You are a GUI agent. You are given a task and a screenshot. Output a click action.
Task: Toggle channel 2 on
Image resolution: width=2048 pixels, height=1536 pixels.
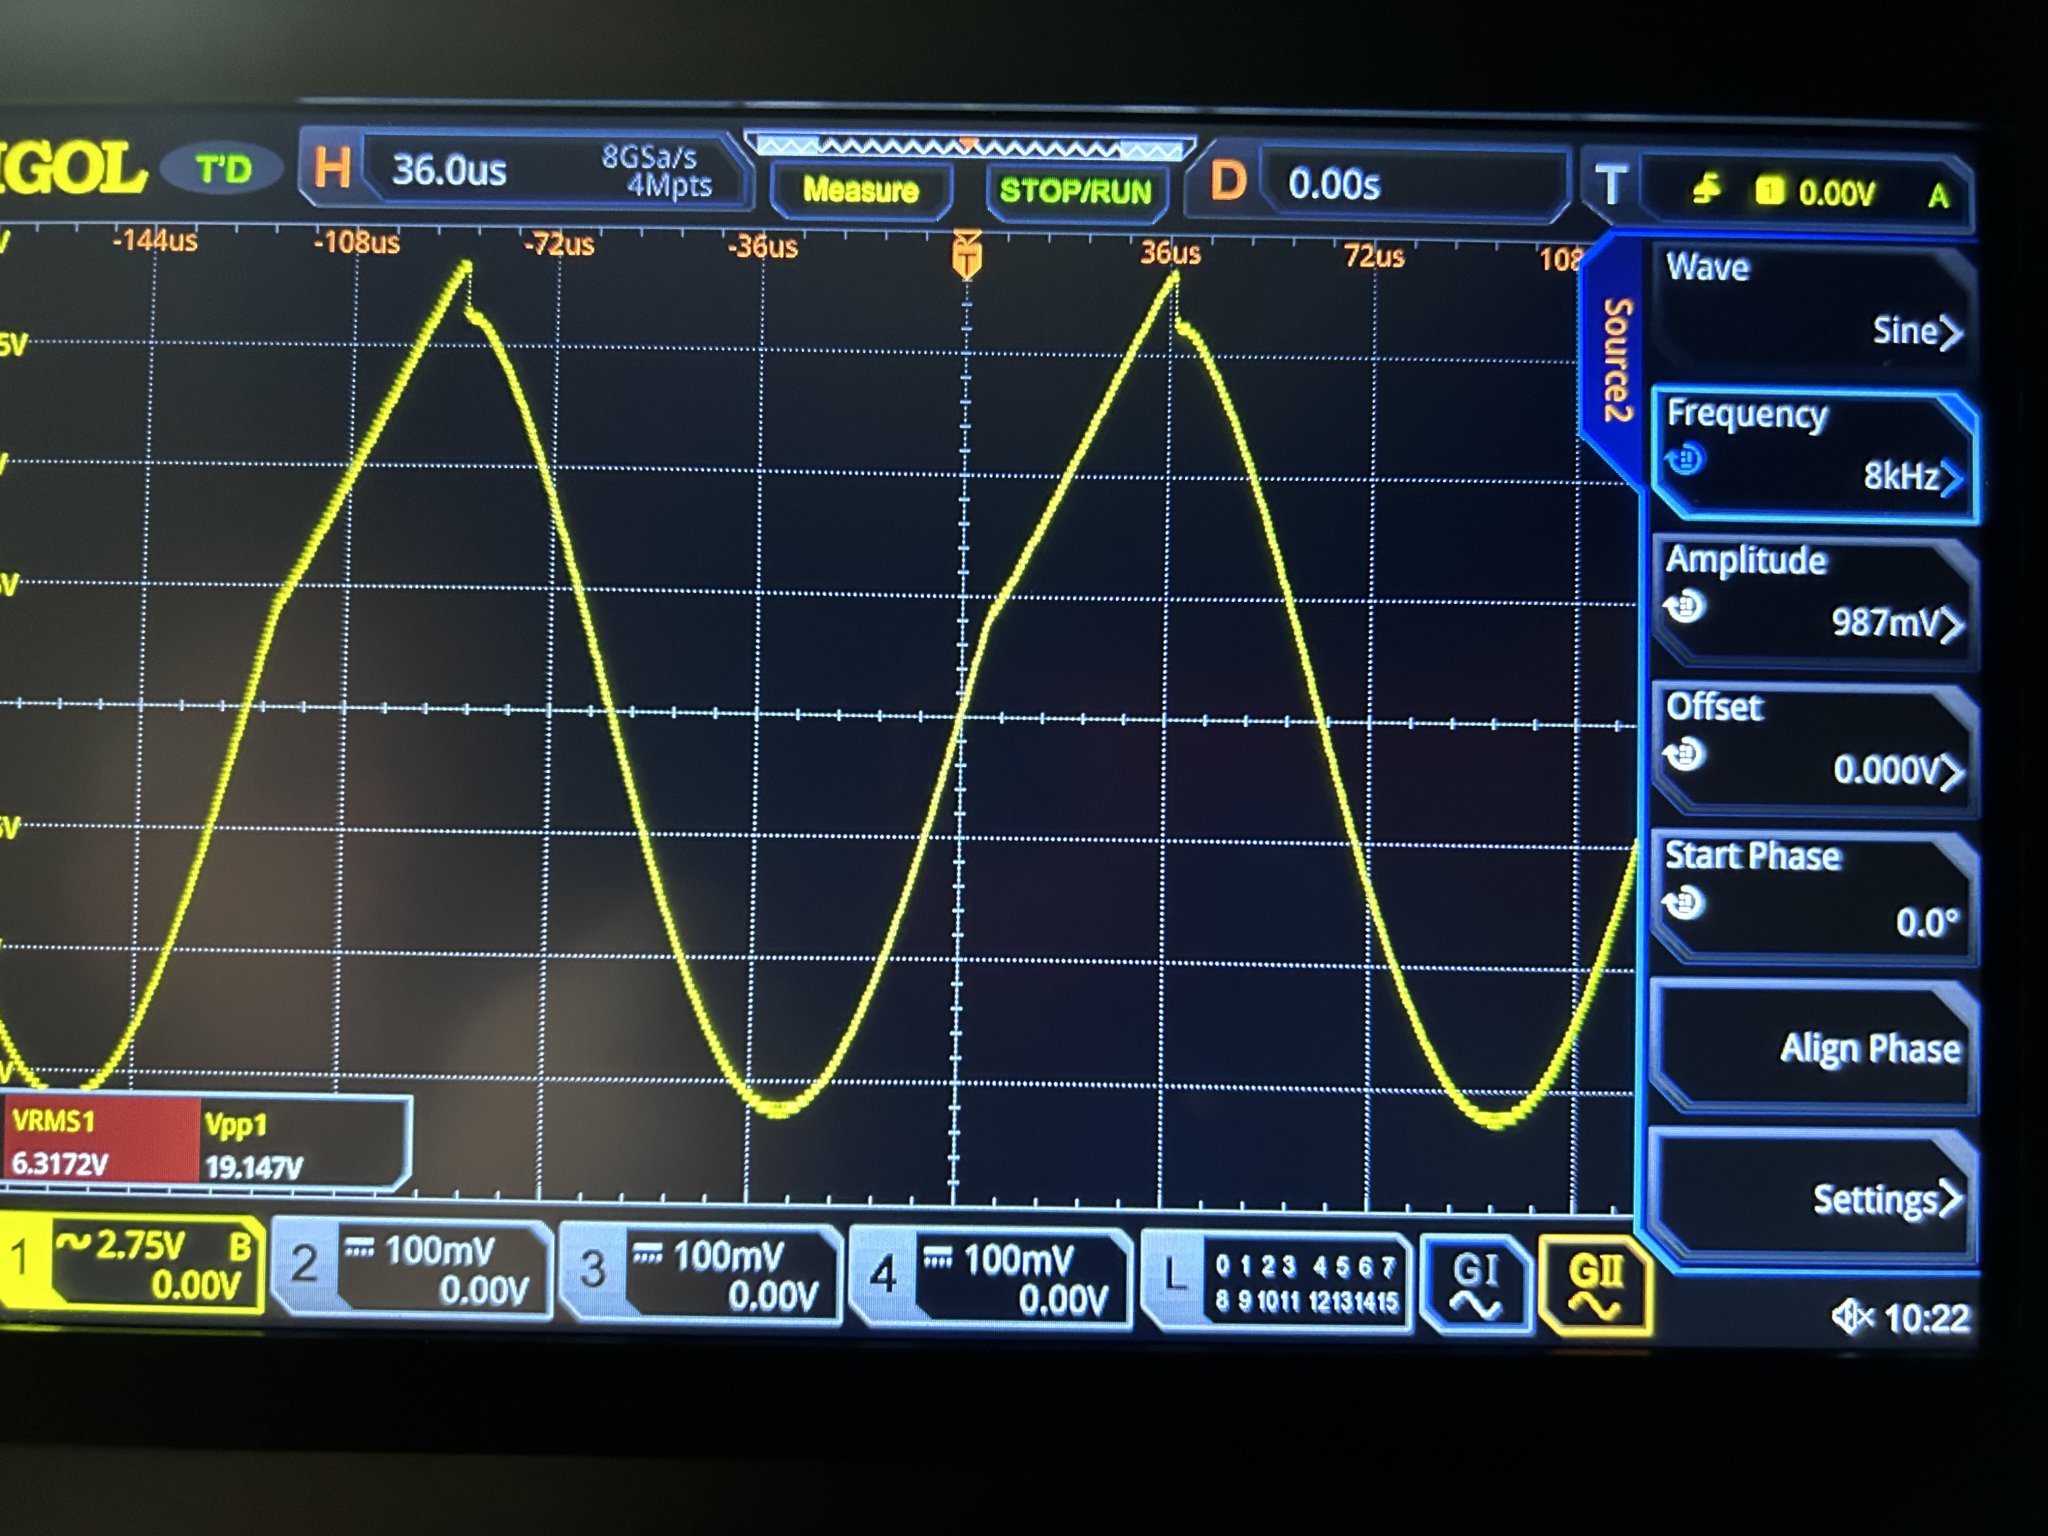click(304, 1264)
